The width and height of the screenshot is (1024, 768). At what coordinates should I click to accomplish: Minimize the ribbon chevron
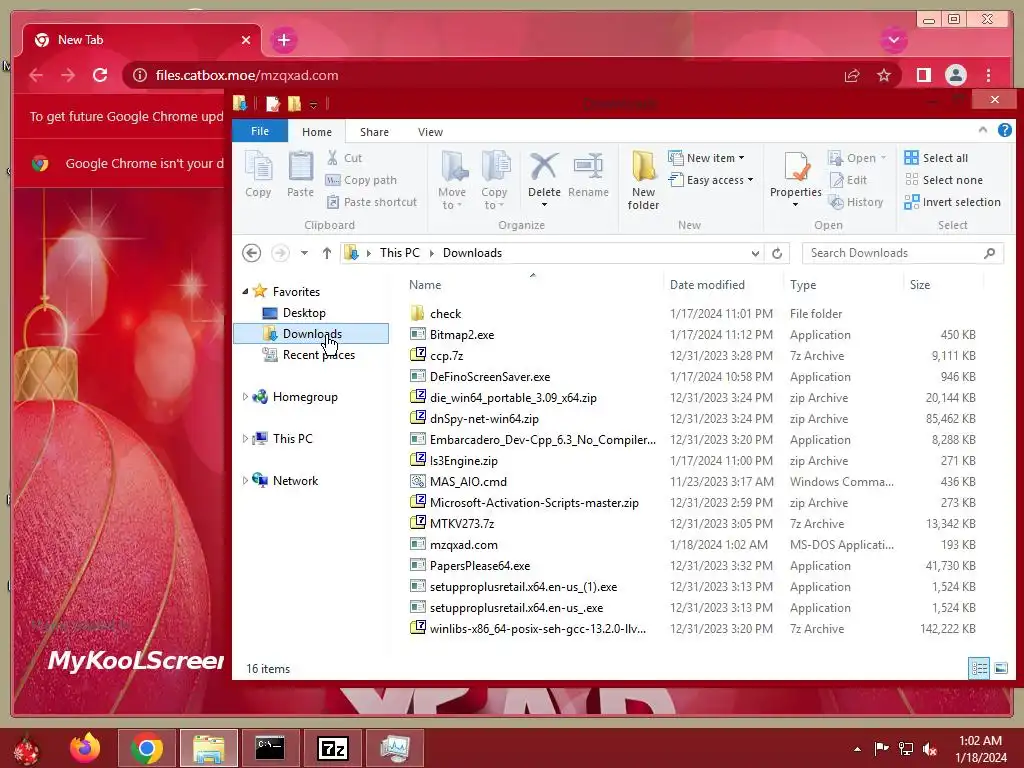click(x=982, y=130)
